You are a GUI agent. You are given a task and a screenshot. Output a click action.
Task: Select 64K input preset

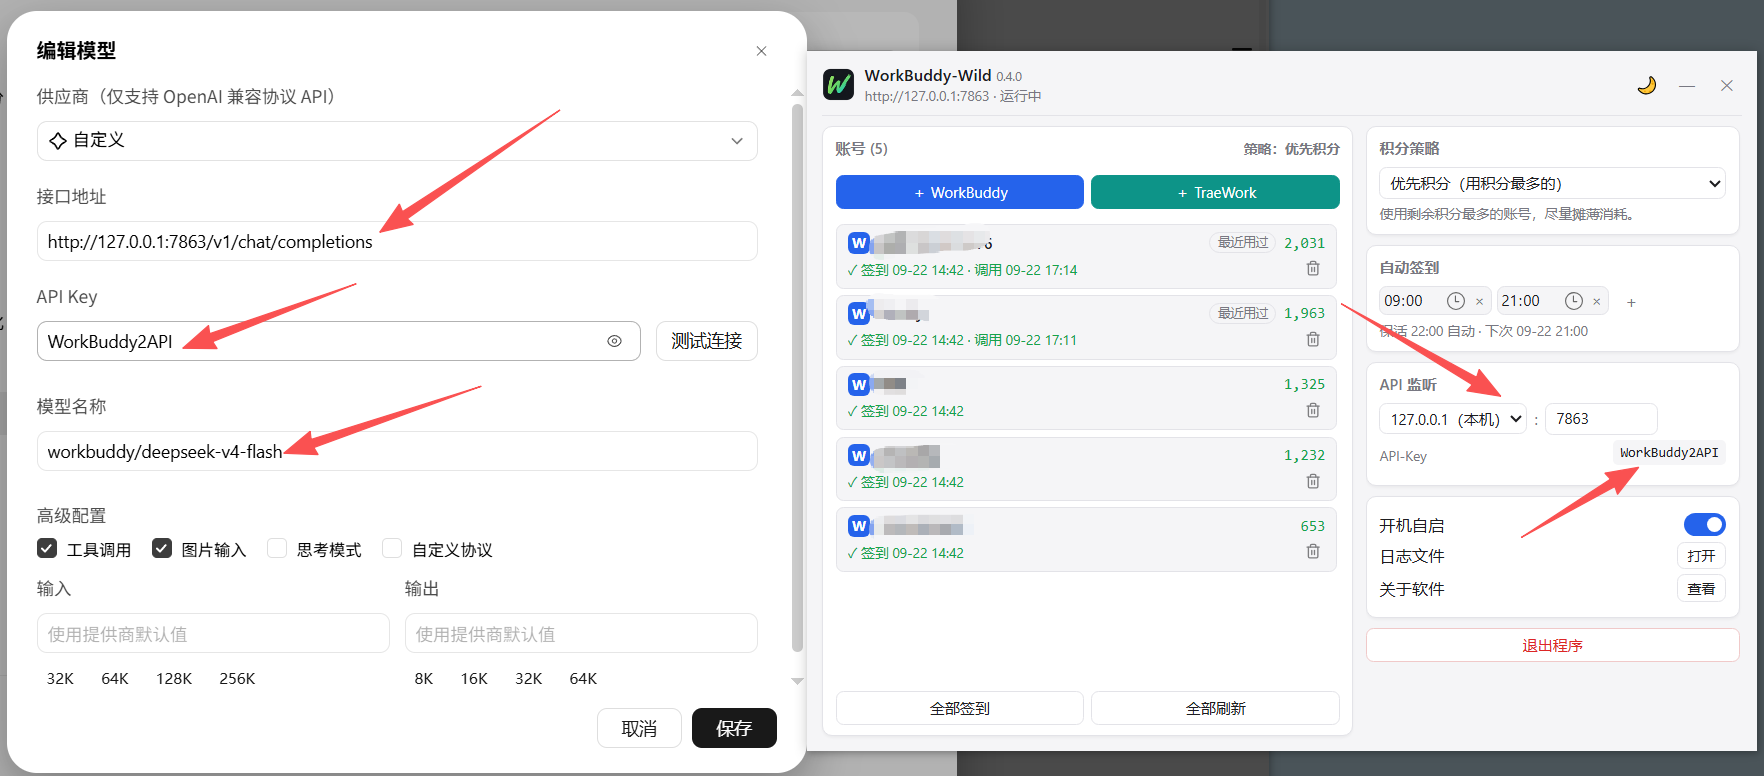click(x=115, y=678)
